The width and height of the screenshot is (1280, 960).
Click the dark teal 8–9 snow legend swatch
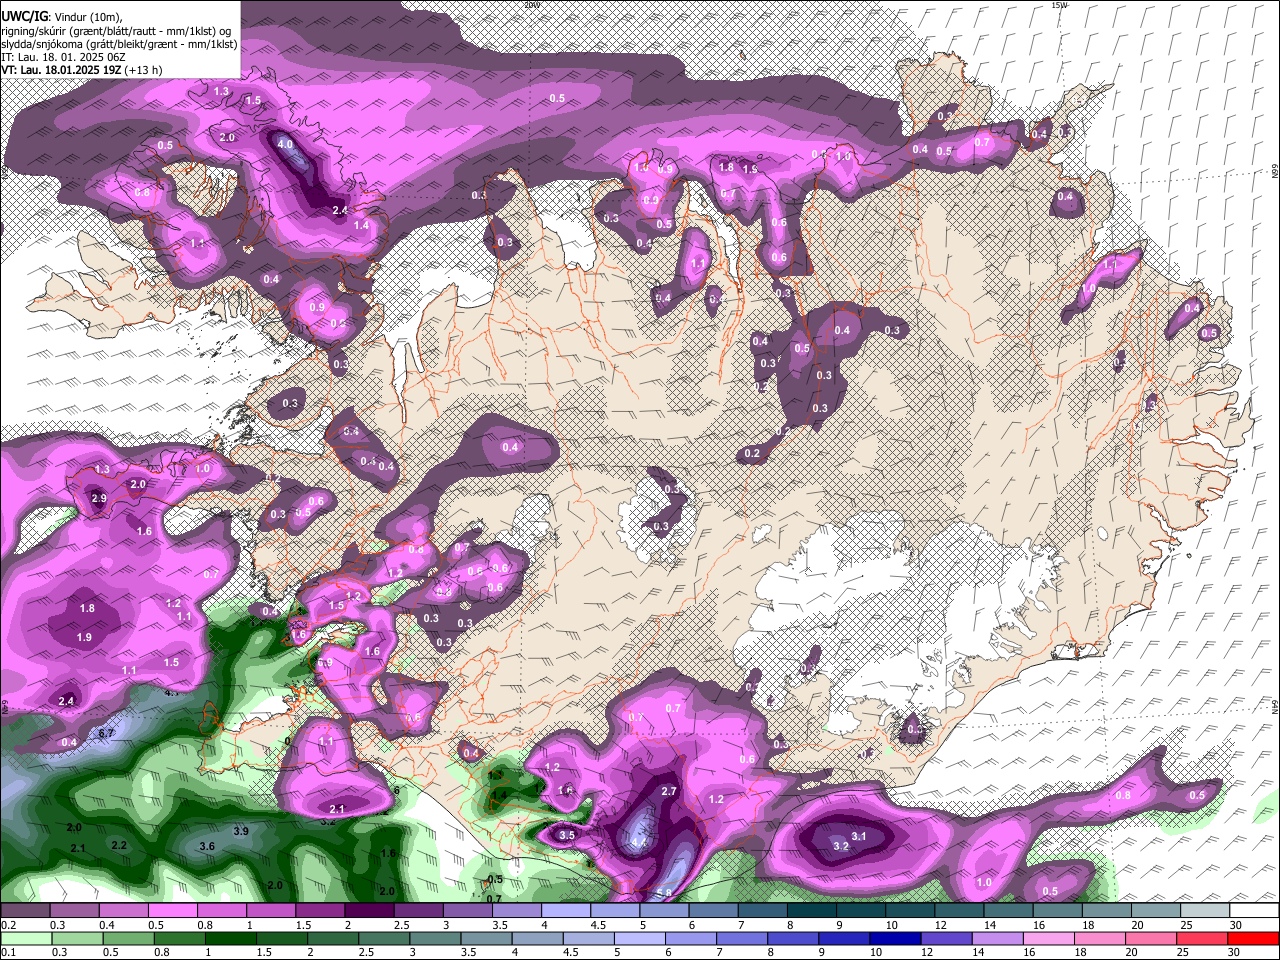point(812,910)
